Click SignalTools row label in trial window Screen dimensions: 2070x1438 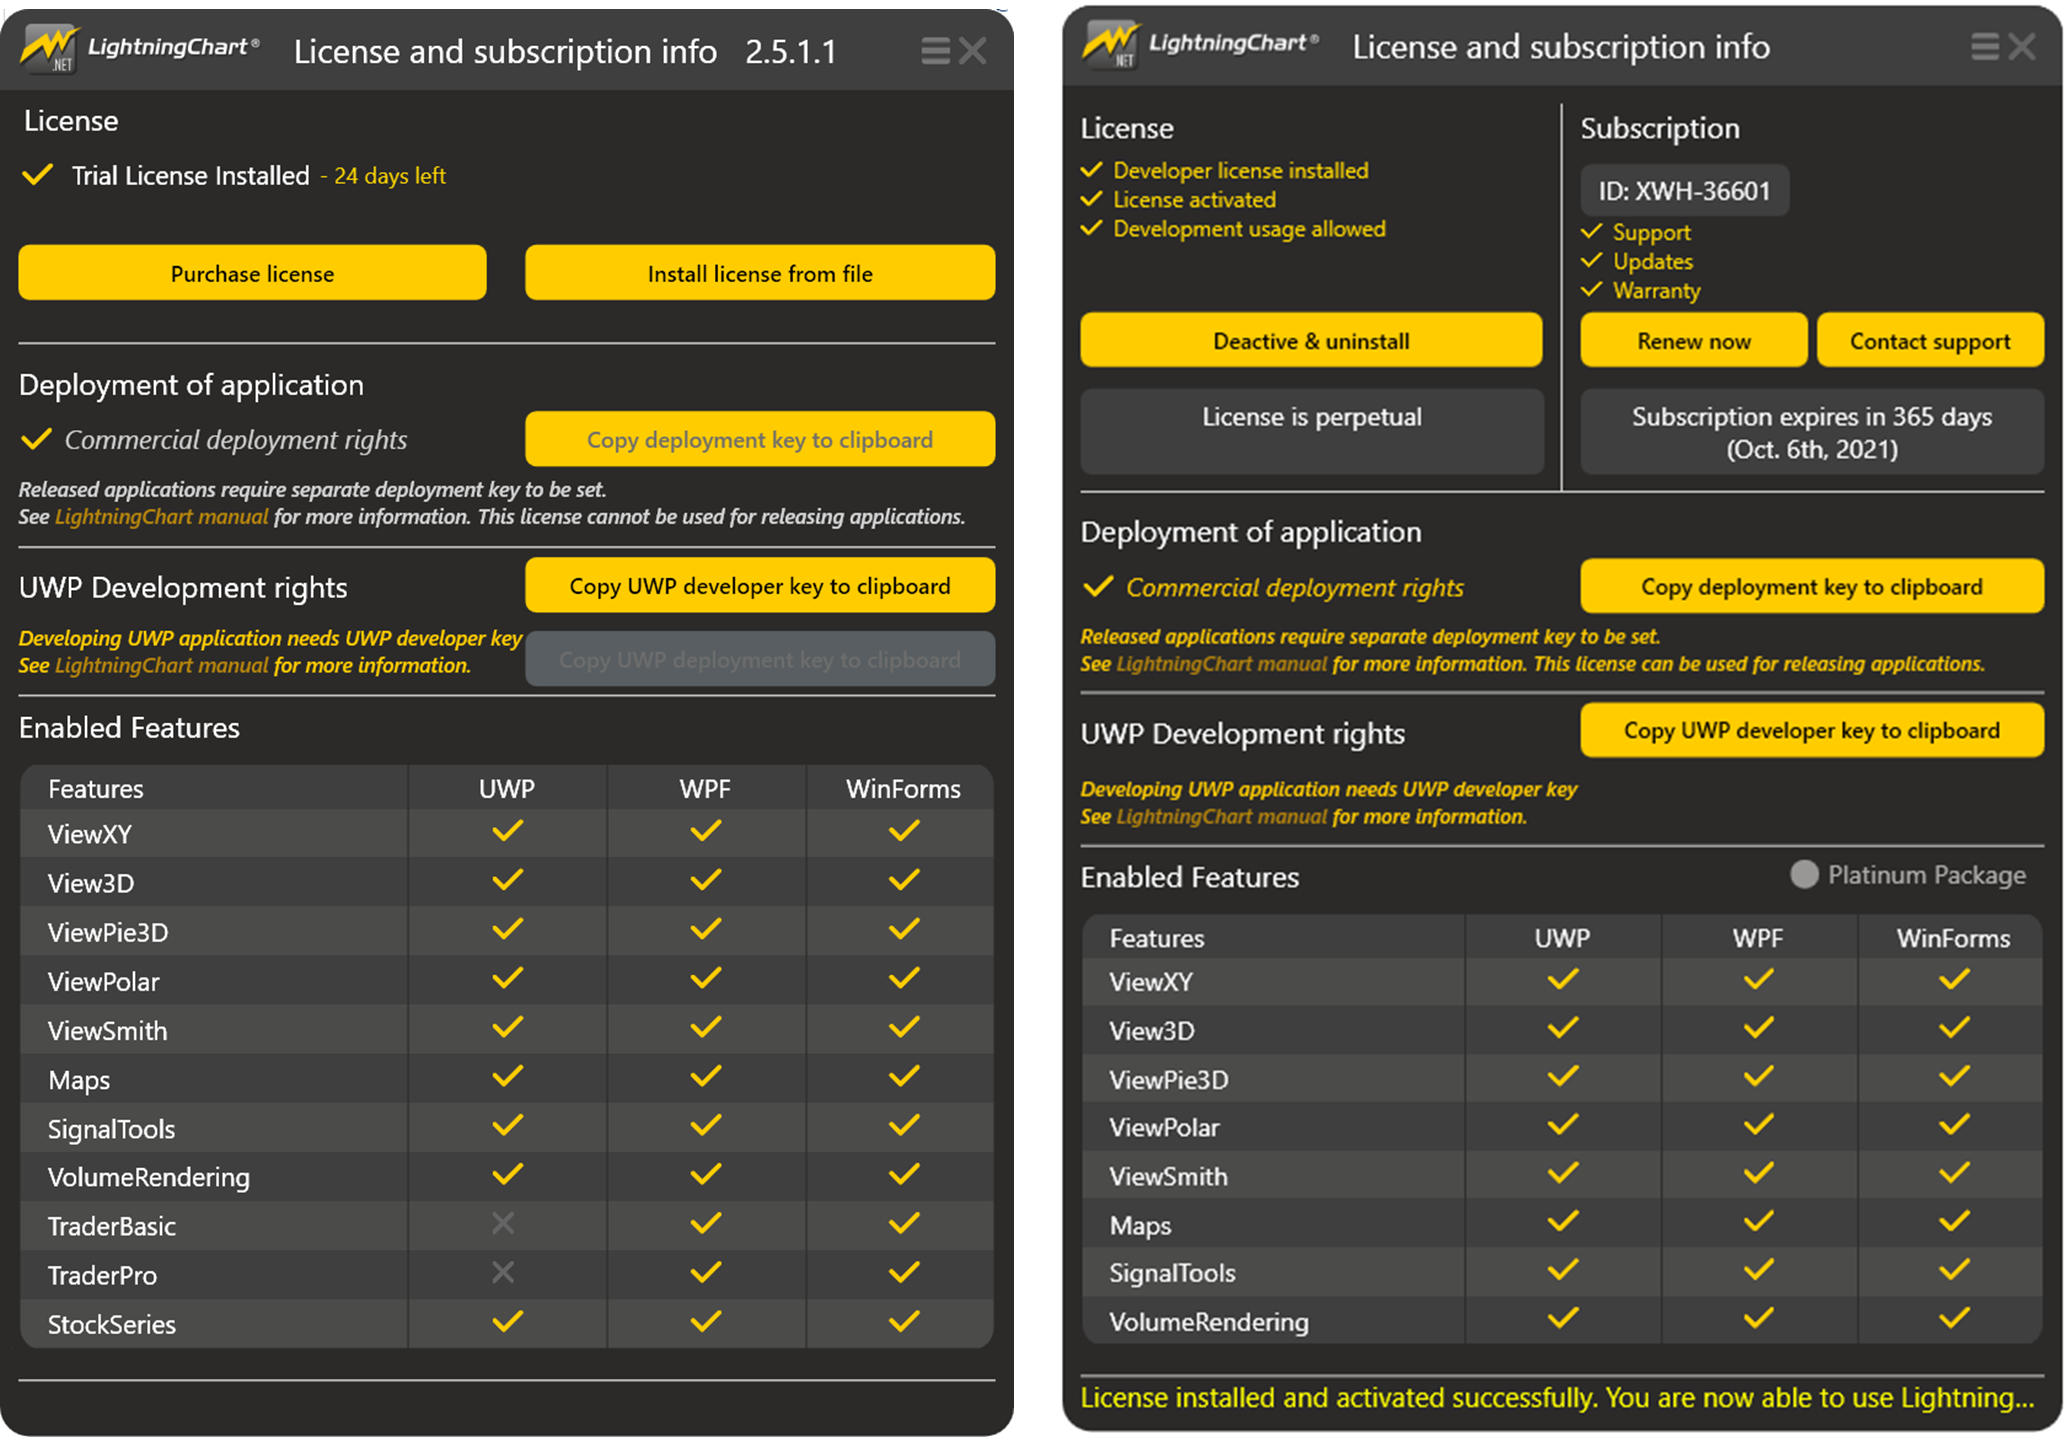[112, 1129]
